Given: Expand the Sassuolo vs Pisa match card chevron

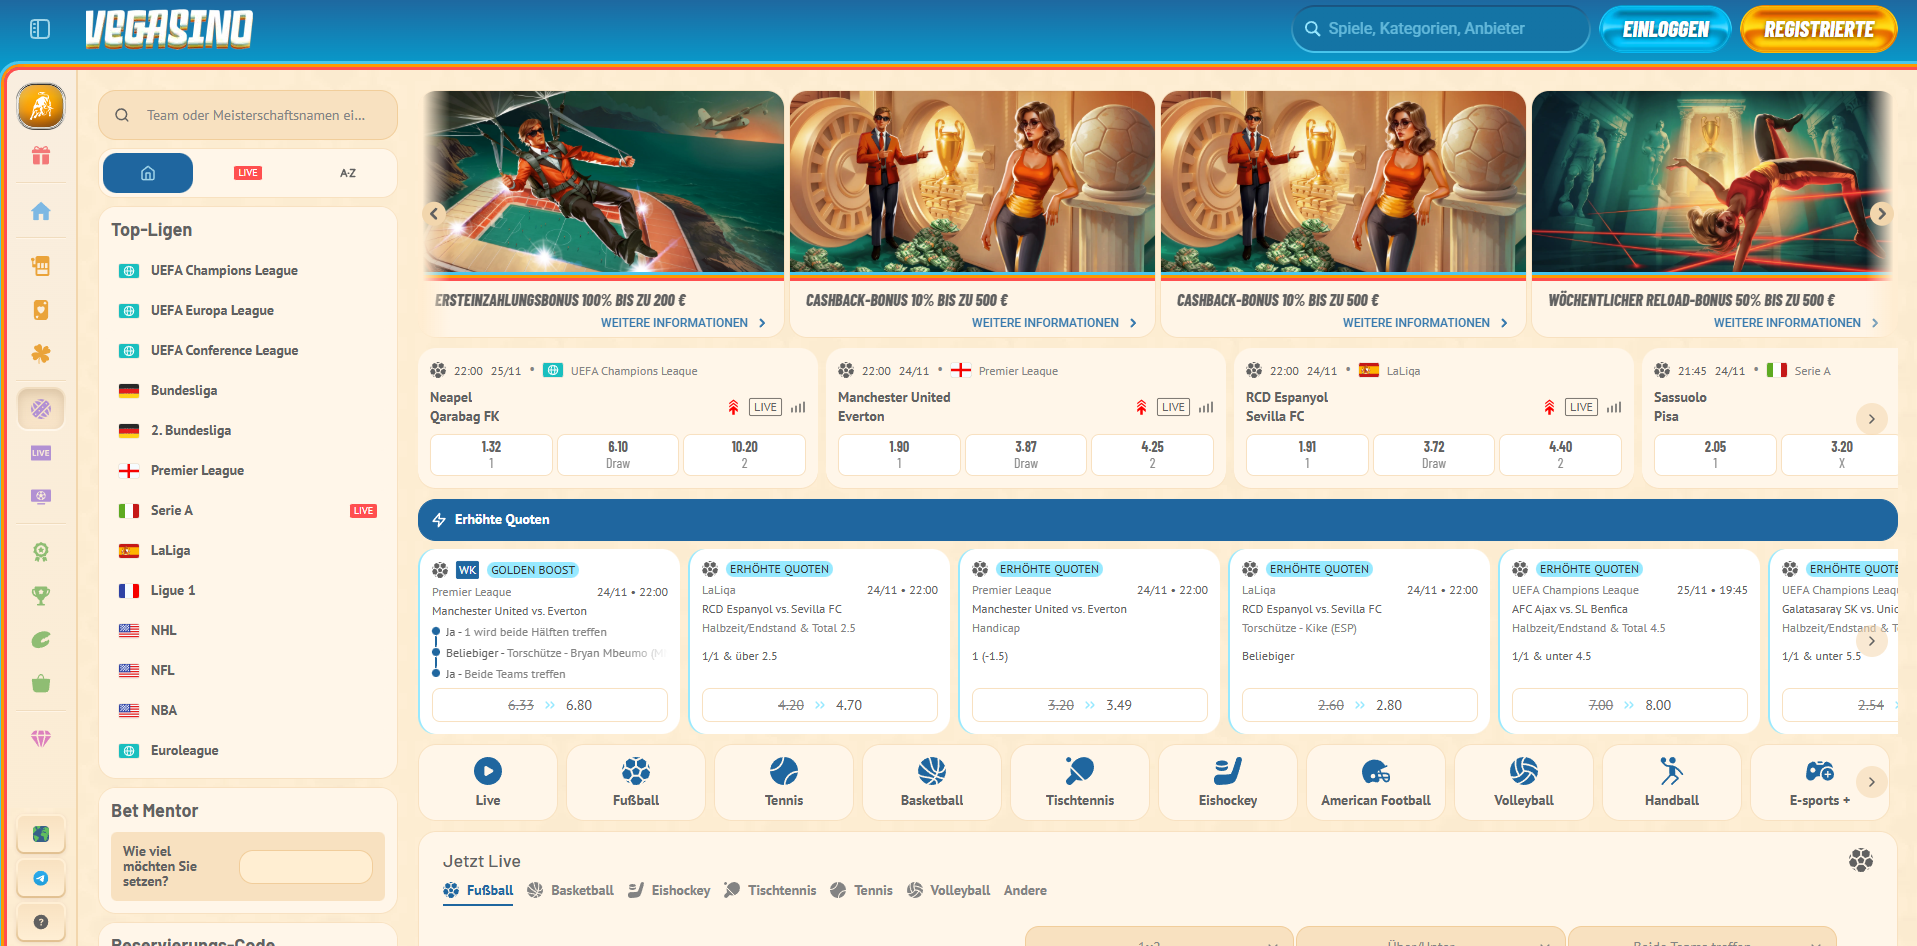Looking at the screenshot, I should (1871, 419).
